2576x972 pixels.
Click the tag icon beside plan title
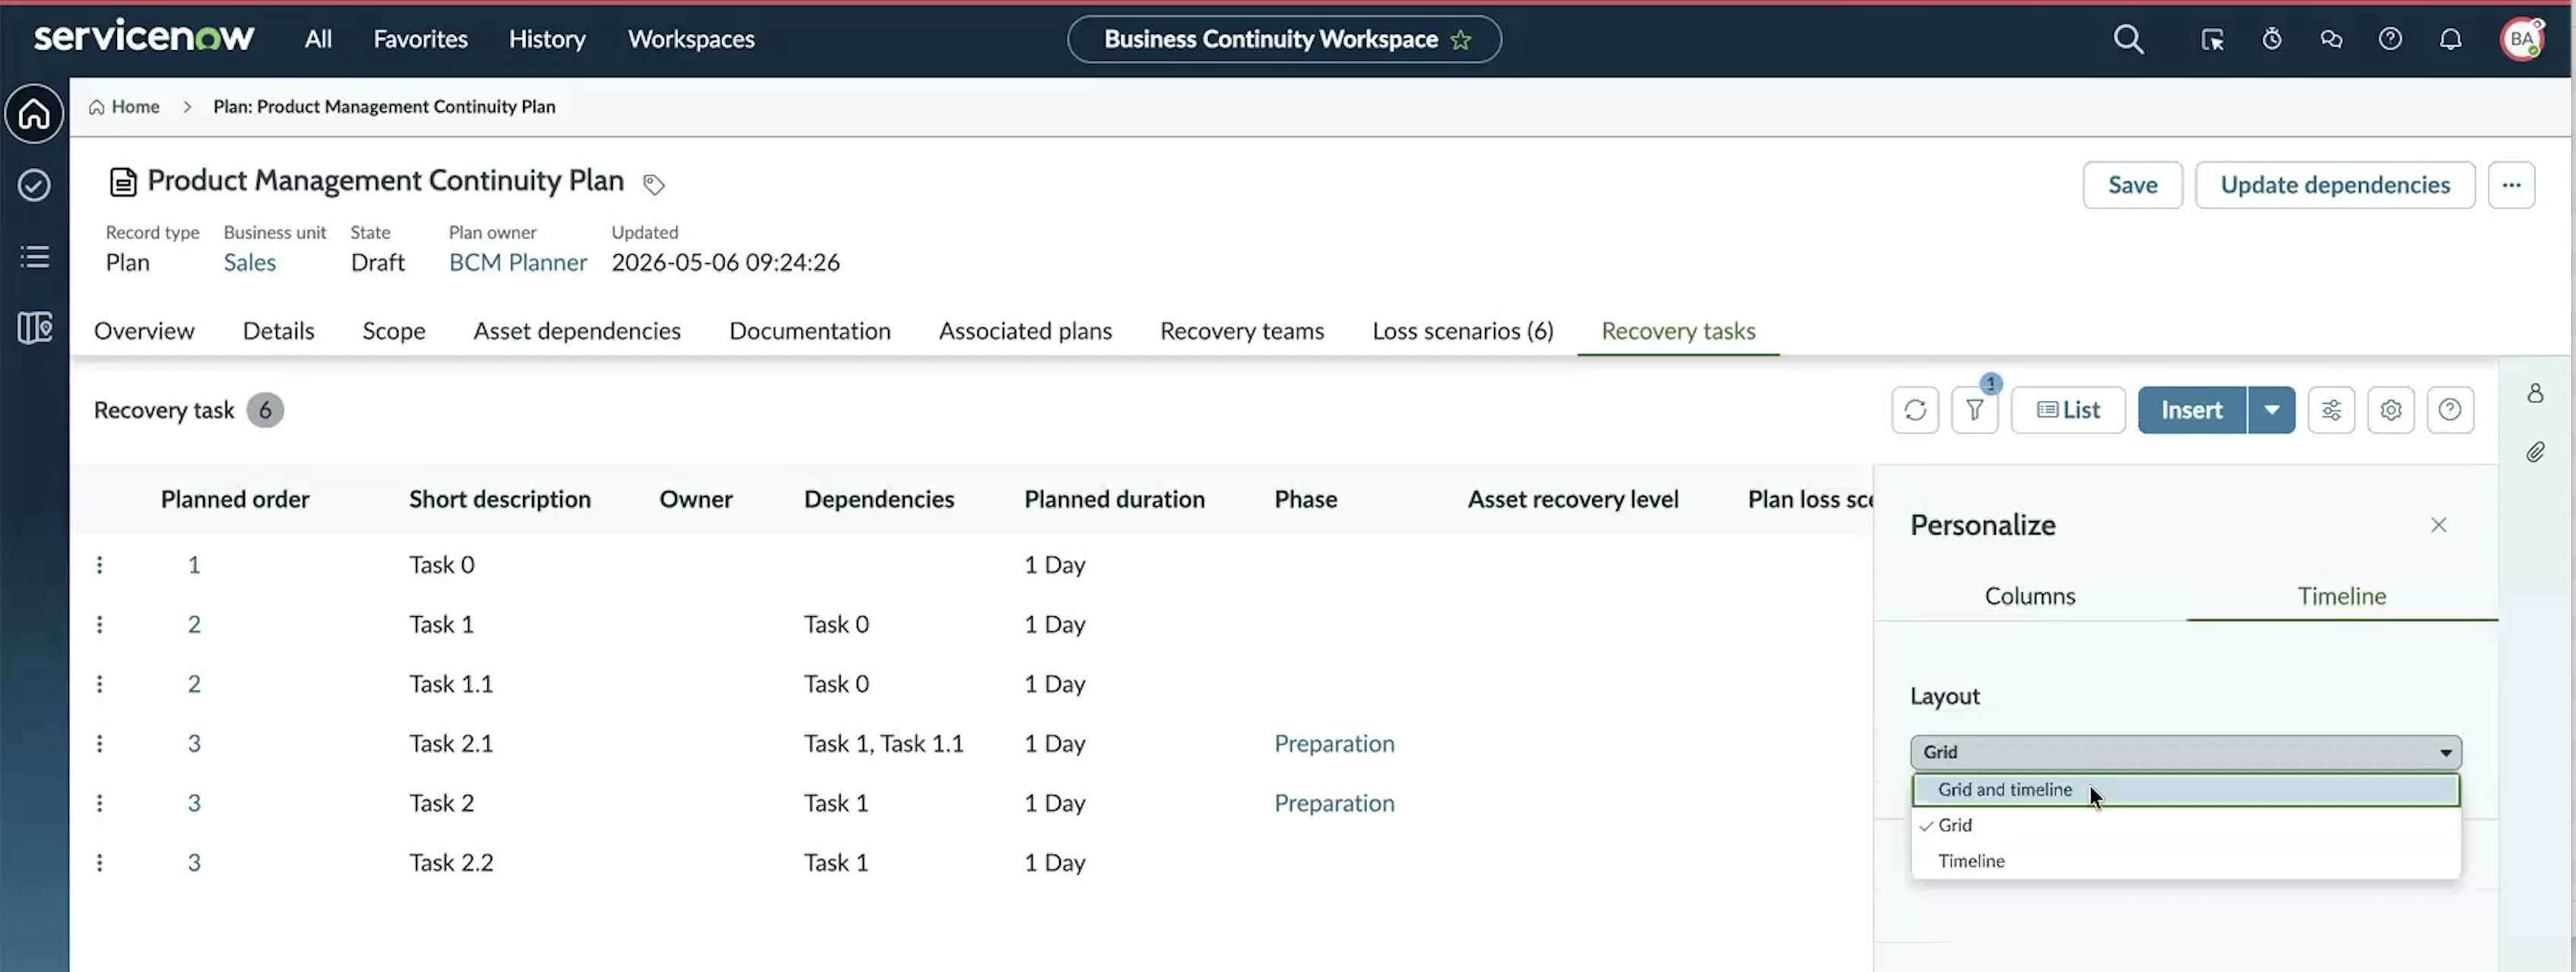point(654,184)
